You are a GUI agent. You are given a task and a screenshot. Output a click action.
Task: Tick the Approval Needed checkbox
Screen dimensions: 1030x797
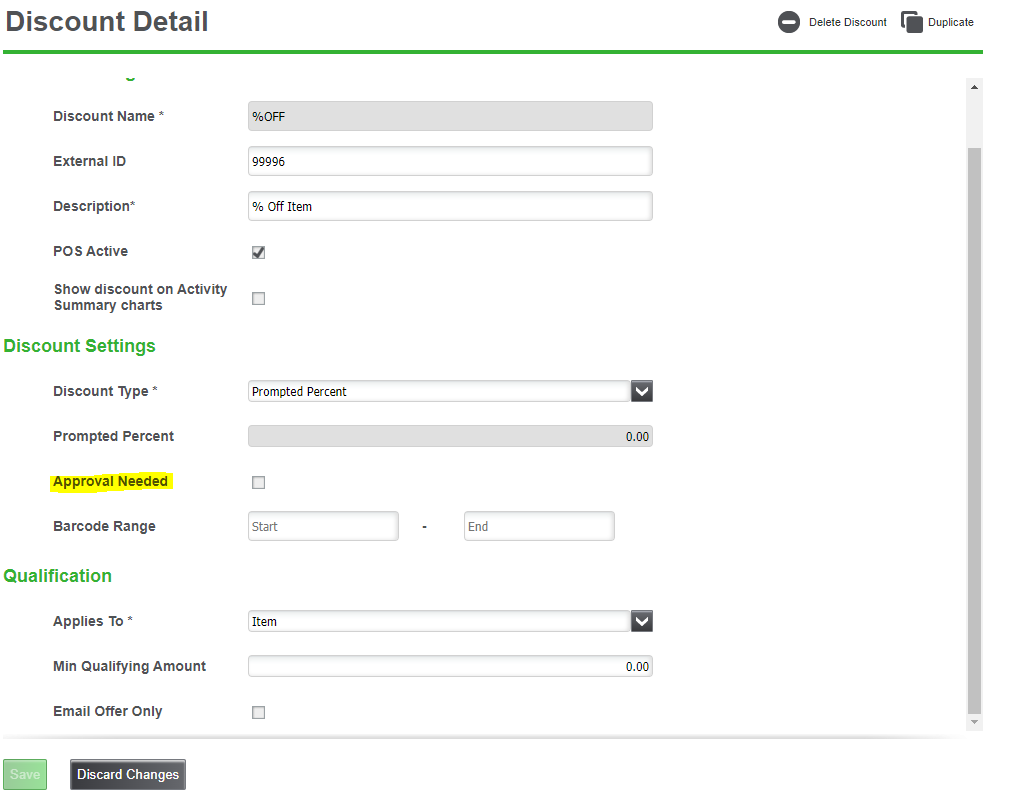[x=259, y=482]
